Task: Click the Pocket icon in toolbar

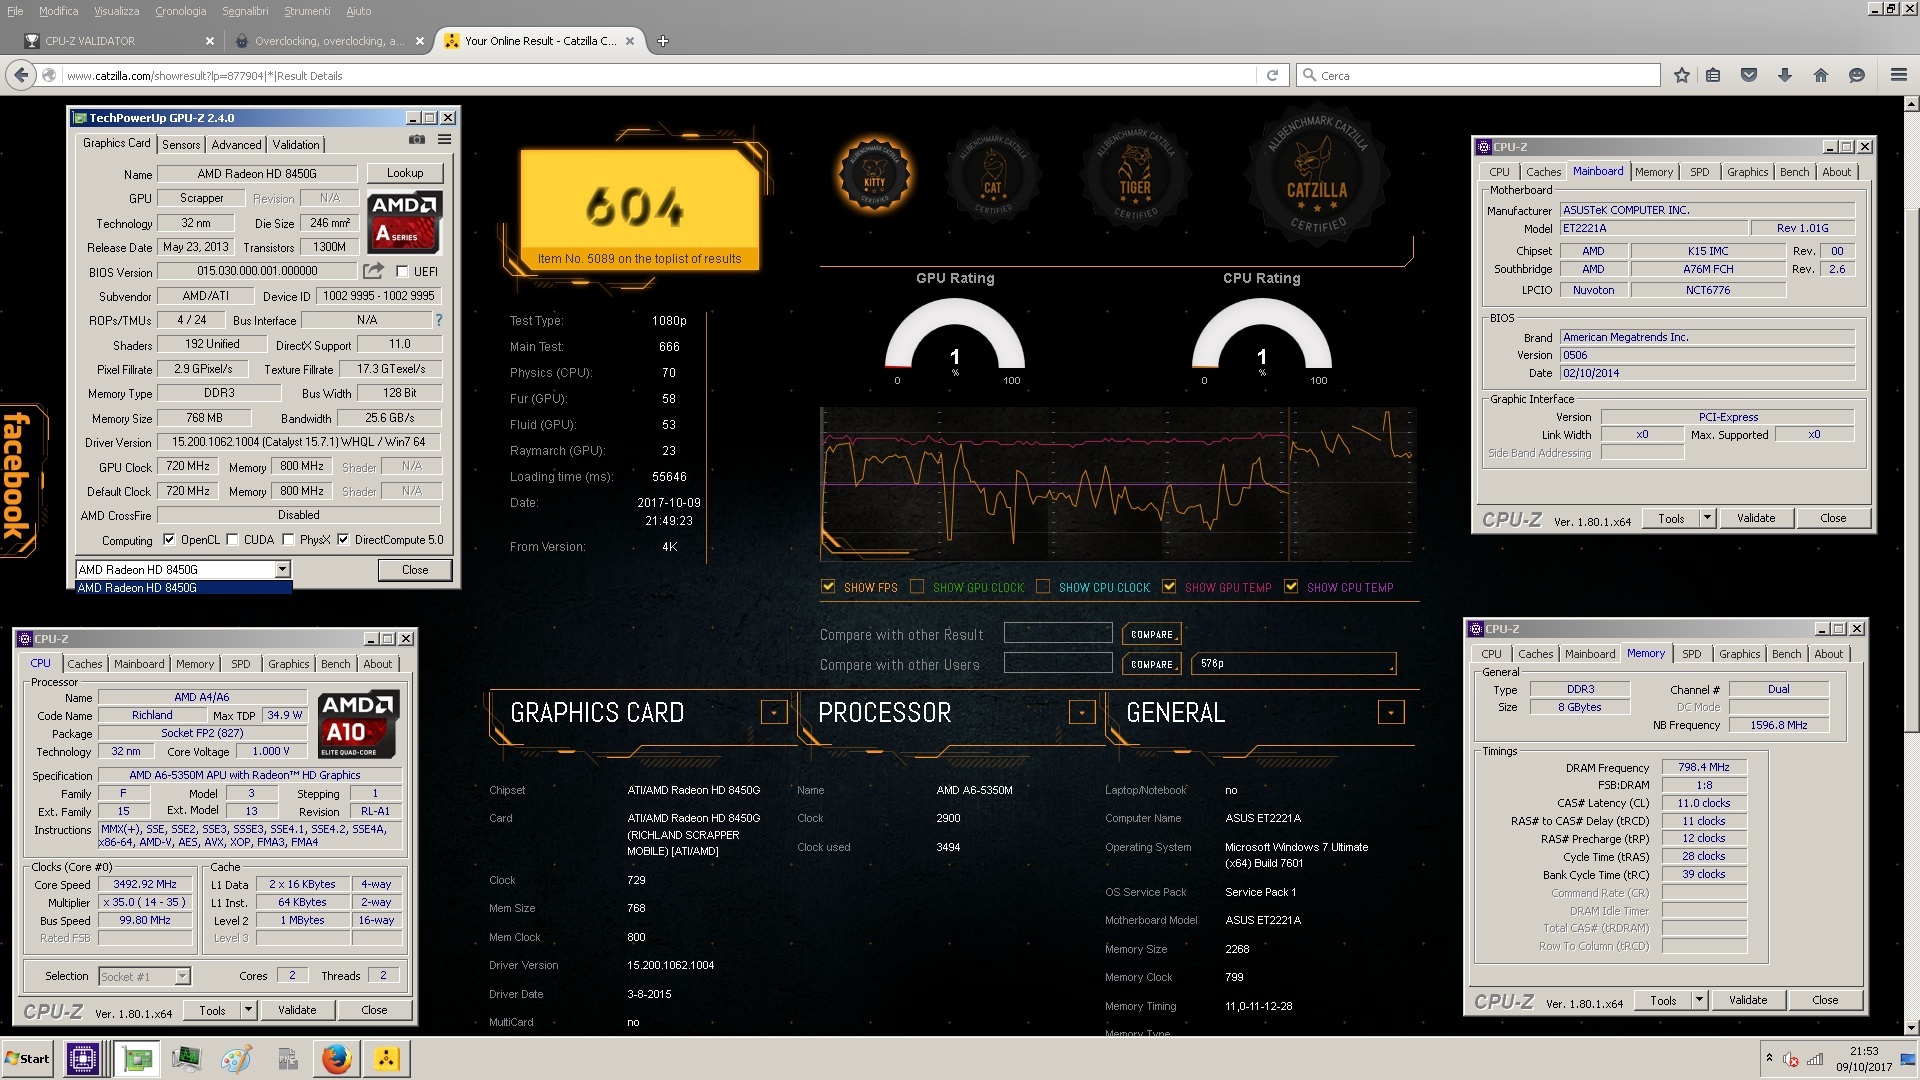Action: click(x=1749, y=75)
